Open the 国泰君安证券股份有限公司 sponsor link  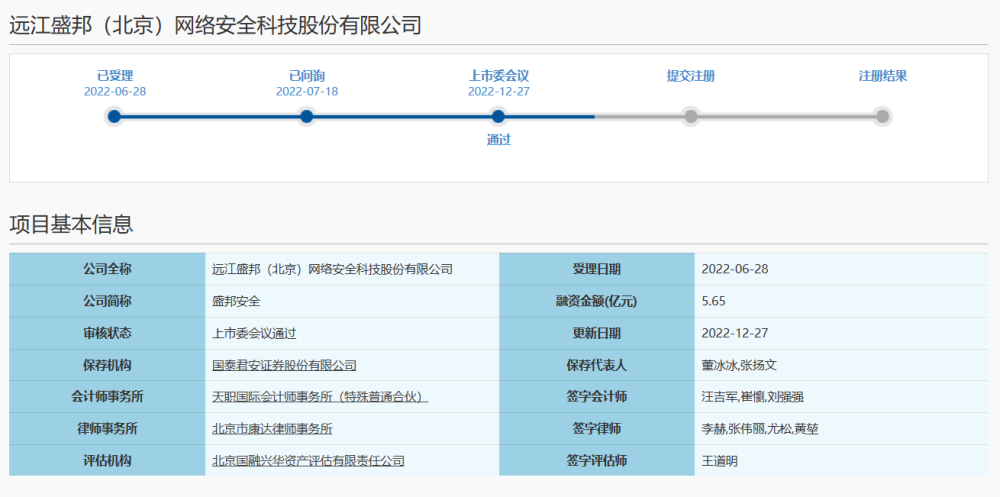(284, 365)
